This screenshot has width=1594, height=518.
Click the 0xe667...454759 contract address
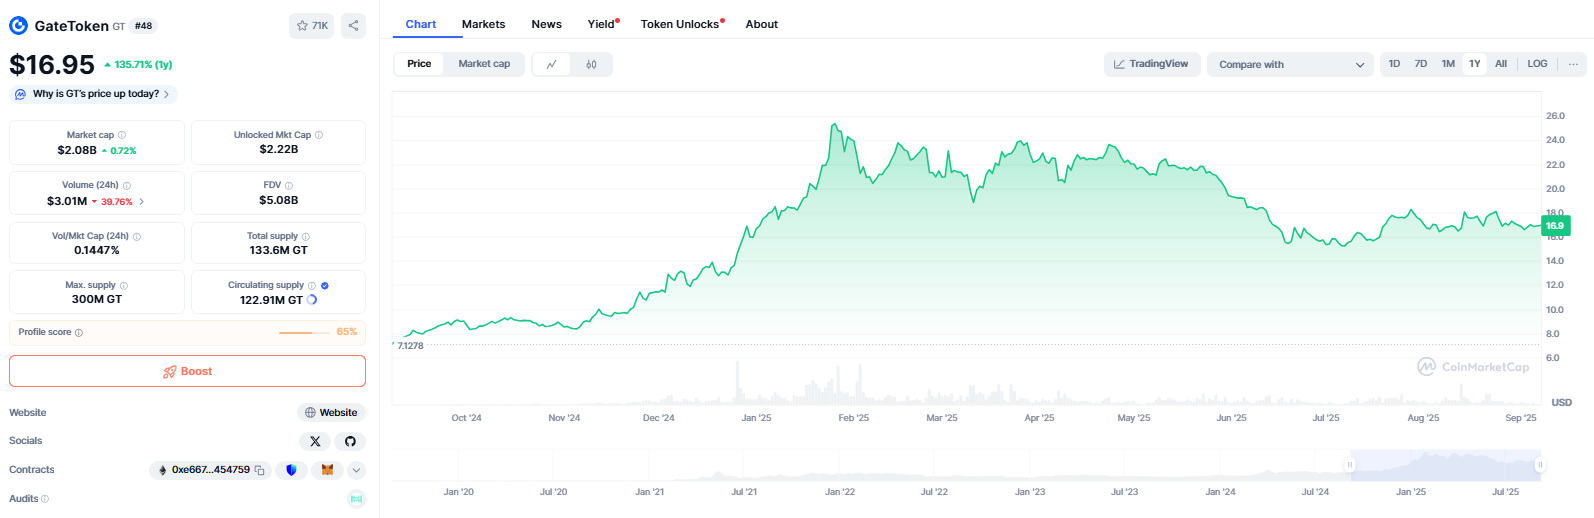click(210, 470)
